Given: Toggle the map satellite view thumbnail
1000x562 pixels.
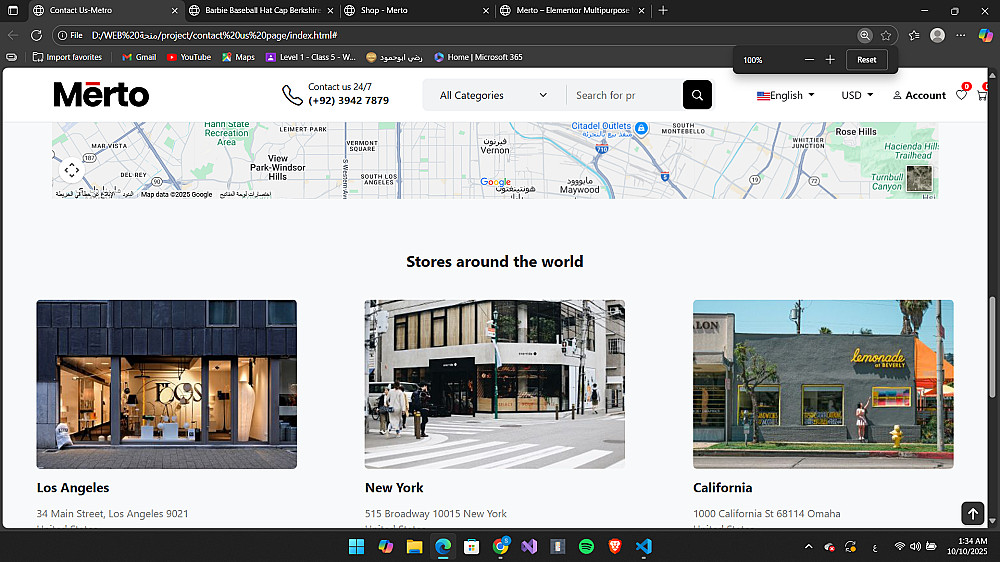Looking at the screenshot, I should [919, 178].
